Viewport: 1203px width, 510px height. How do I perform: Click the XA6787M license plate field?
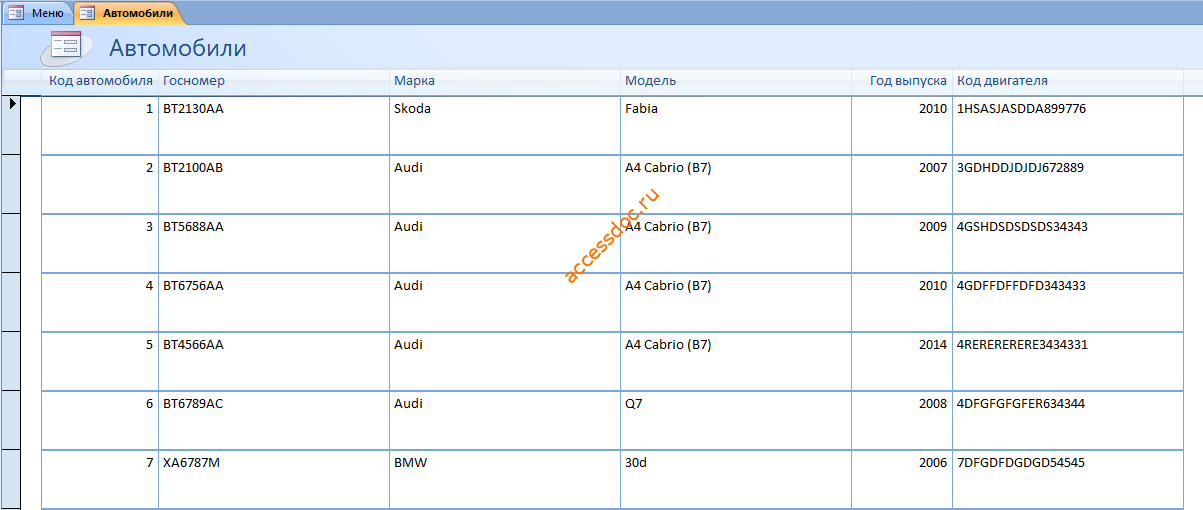pyautogui.click(x=274, y=480)
